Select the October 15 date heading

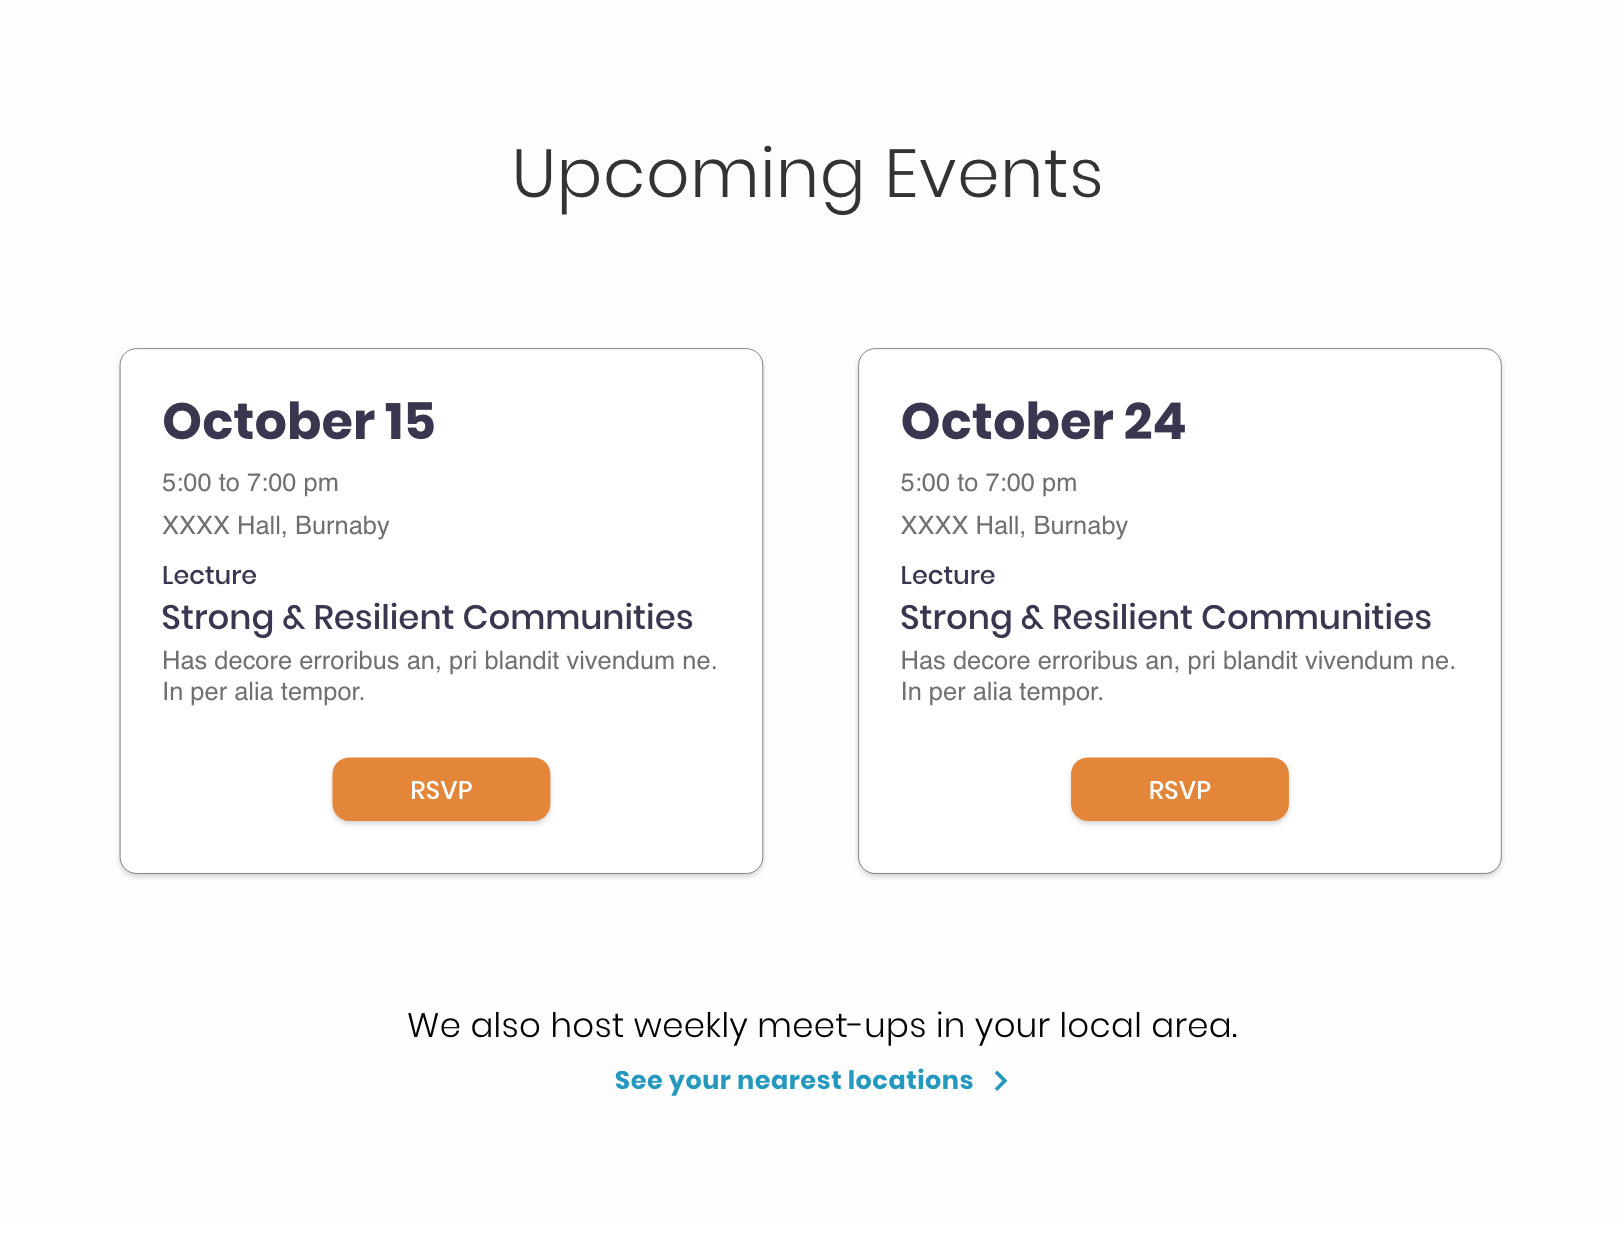click(x=297, y=421)
